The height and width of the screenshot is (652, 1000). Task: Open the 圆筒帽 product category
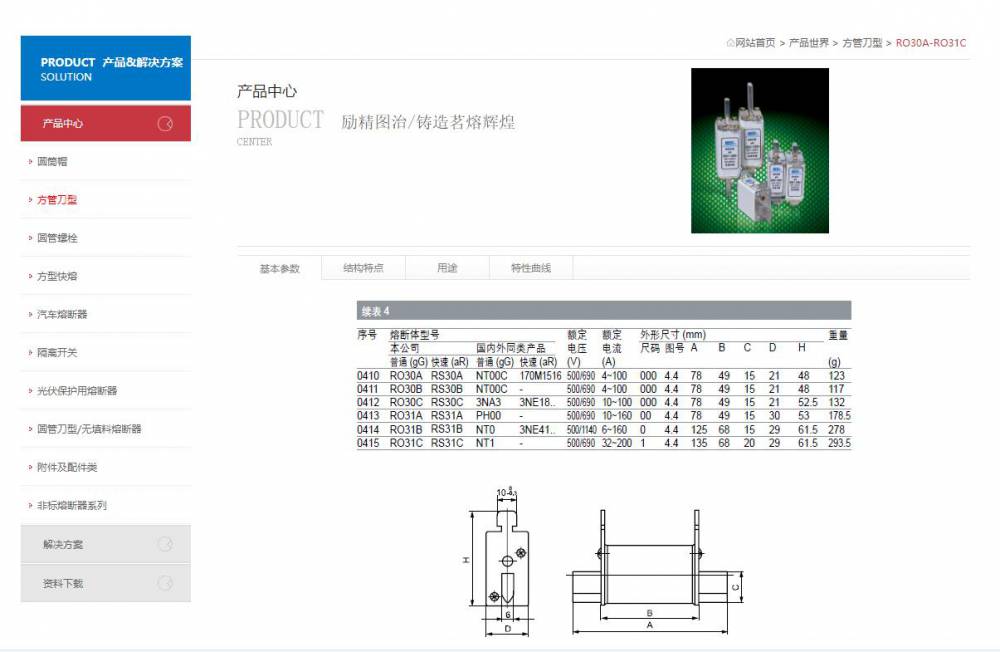pos(52,161)
